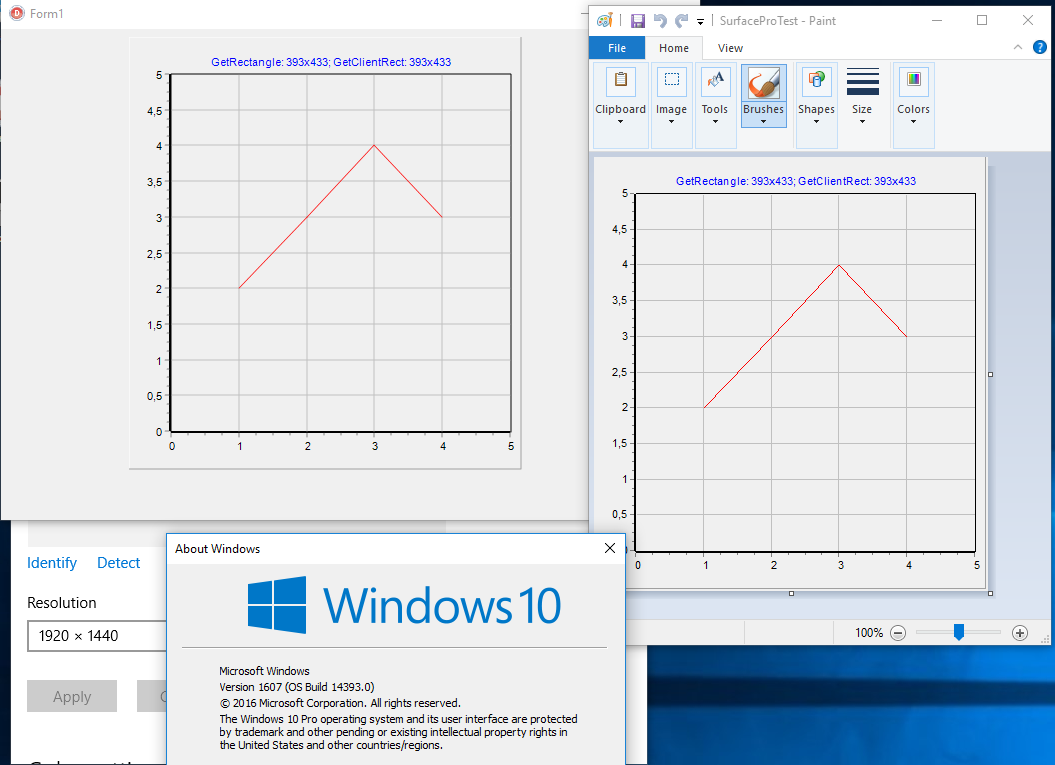This screenshot has width=1055, height=765.
Task: Click the Form1 application icon
Action: point(16,13)
